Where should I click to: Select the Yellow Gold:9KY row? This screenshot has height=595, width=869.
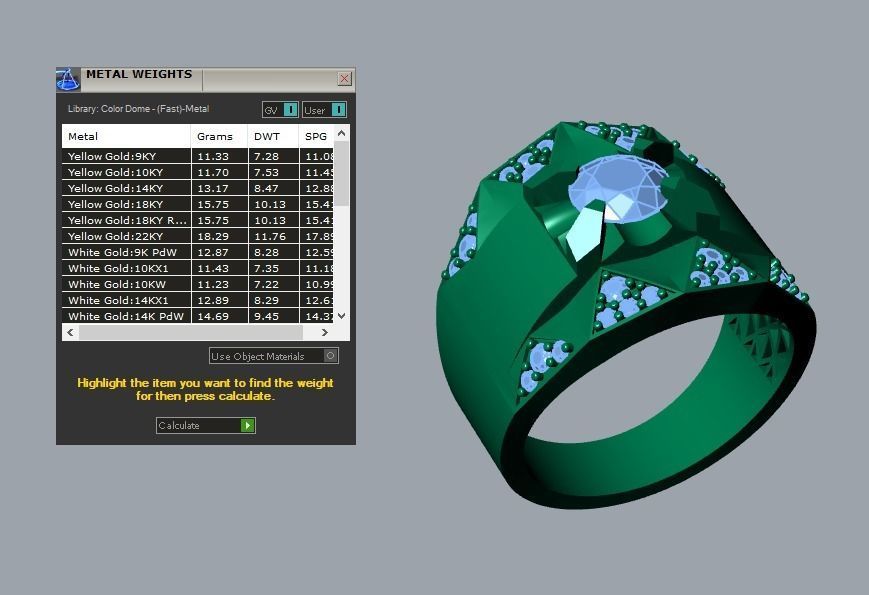click(x=198, y=156)
